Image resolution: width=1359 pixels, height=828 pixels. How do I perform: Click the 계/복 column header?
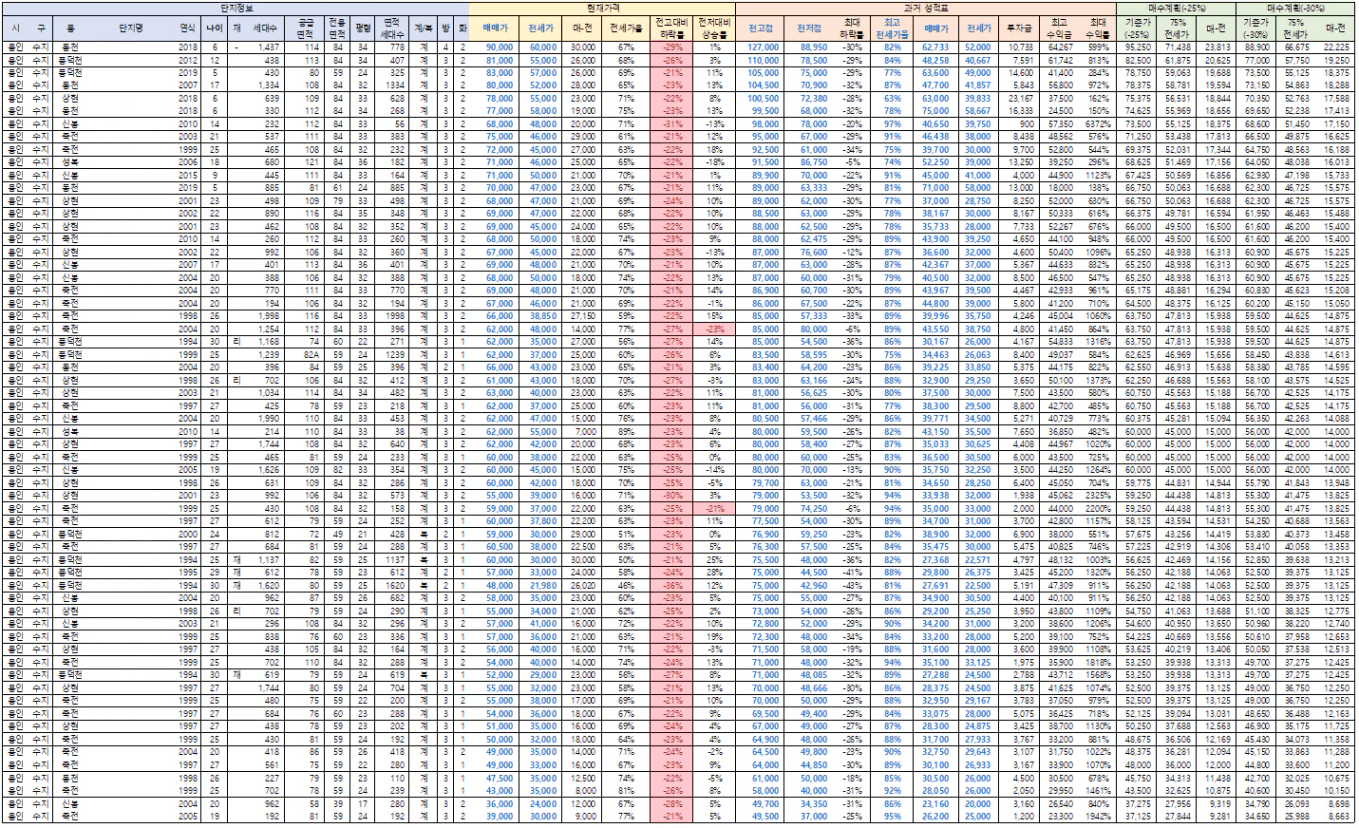423,28
